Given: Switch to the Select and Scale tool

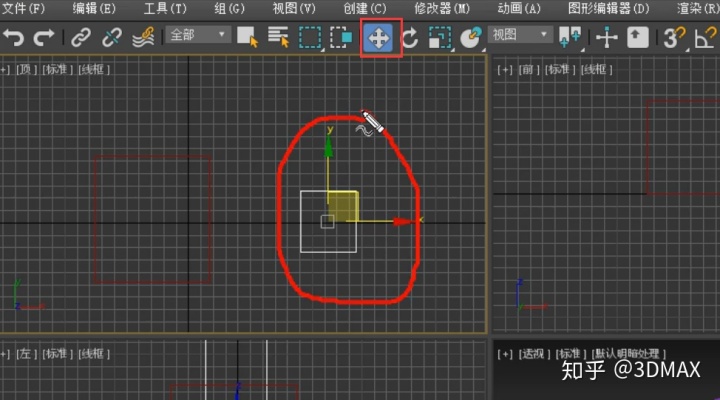Looking at the screenshot, I should (440, 37).
